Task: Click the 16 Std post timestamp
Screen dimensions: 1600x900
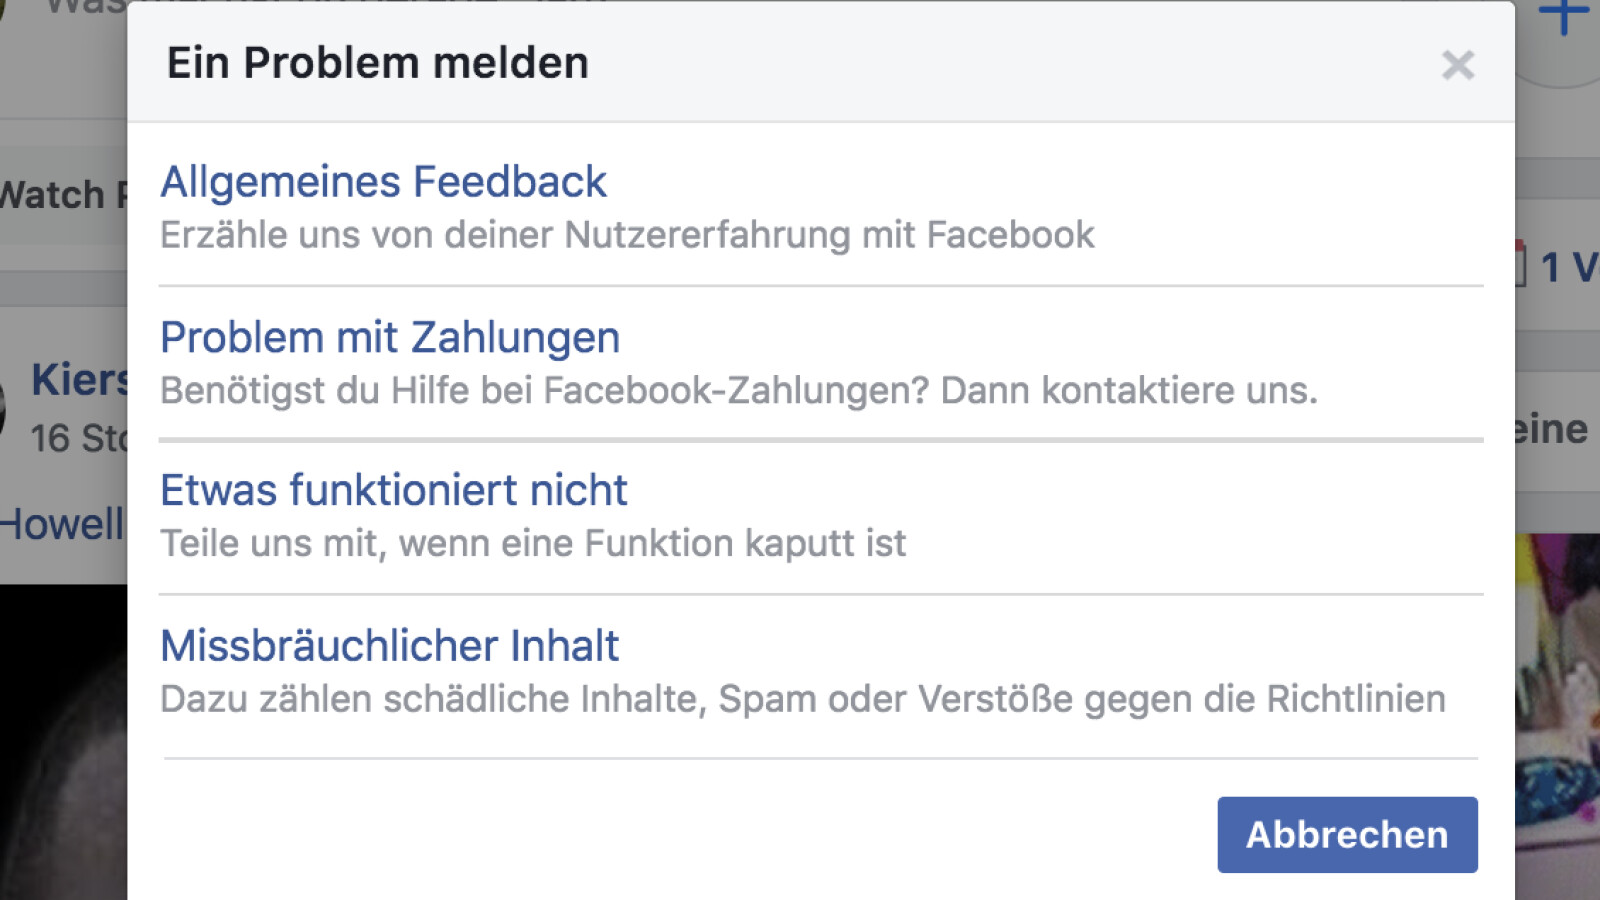Action: (78, 438)
